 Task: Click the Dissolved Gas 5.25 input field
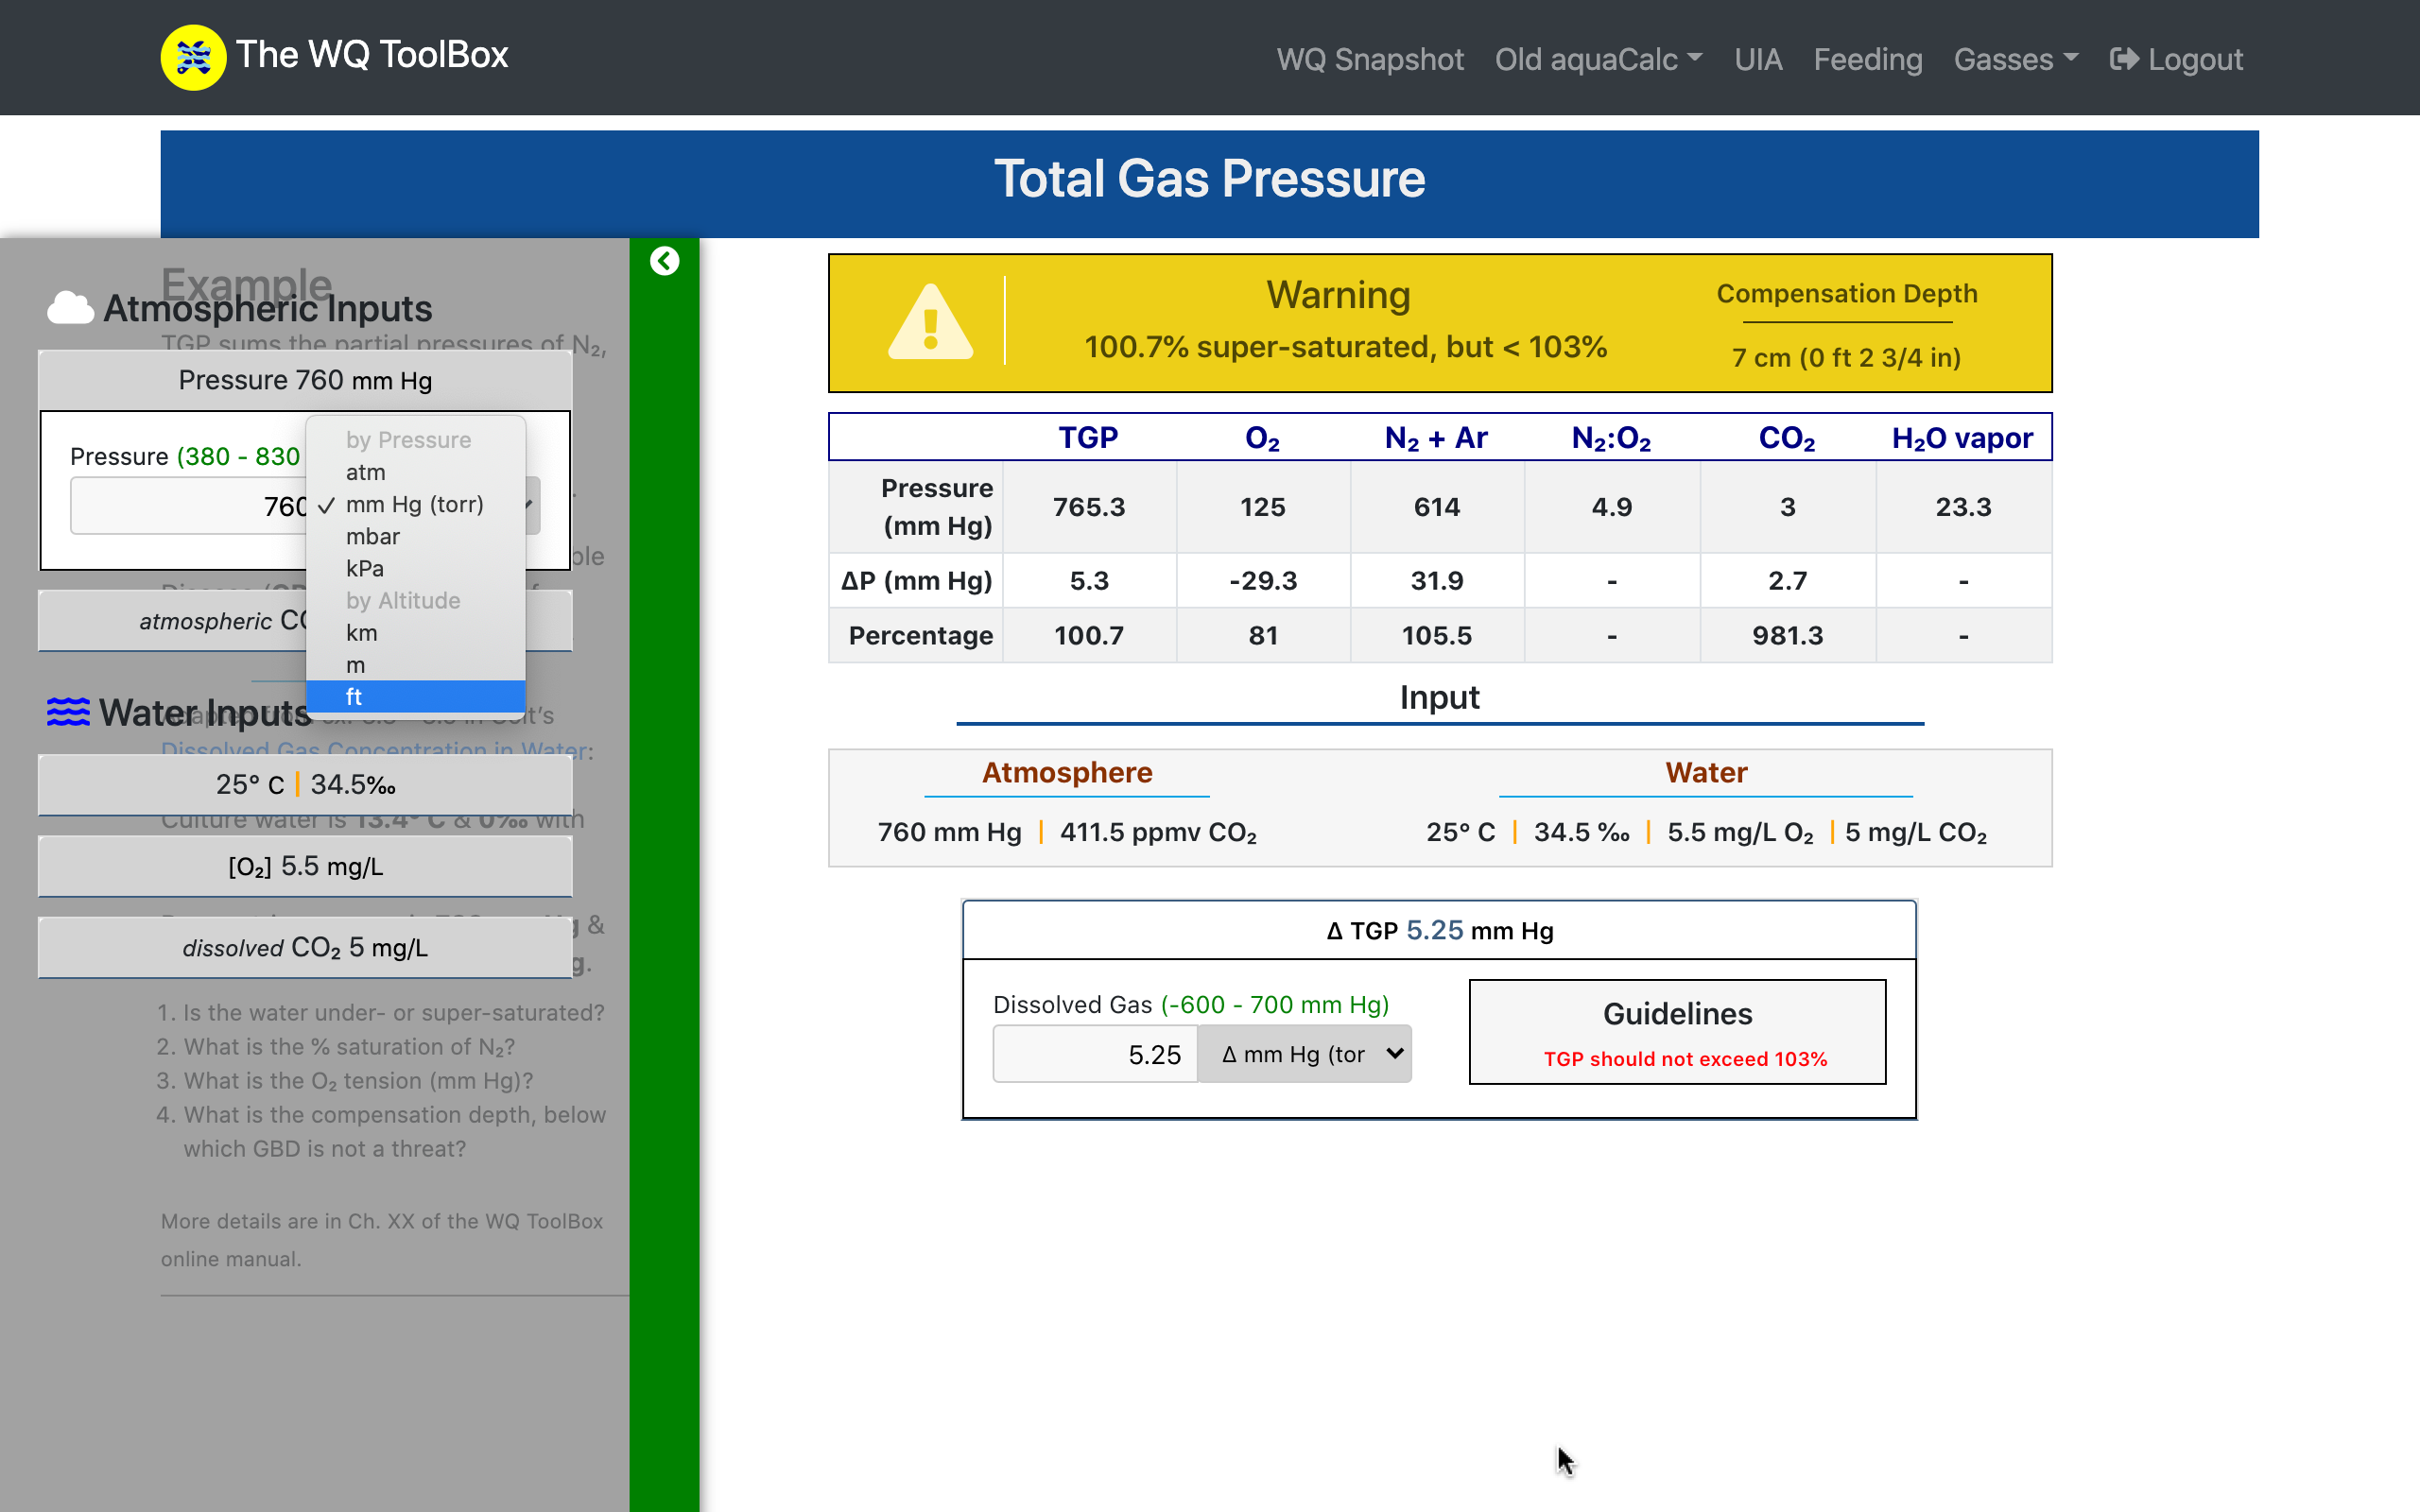click(x=1094, y=1054)
